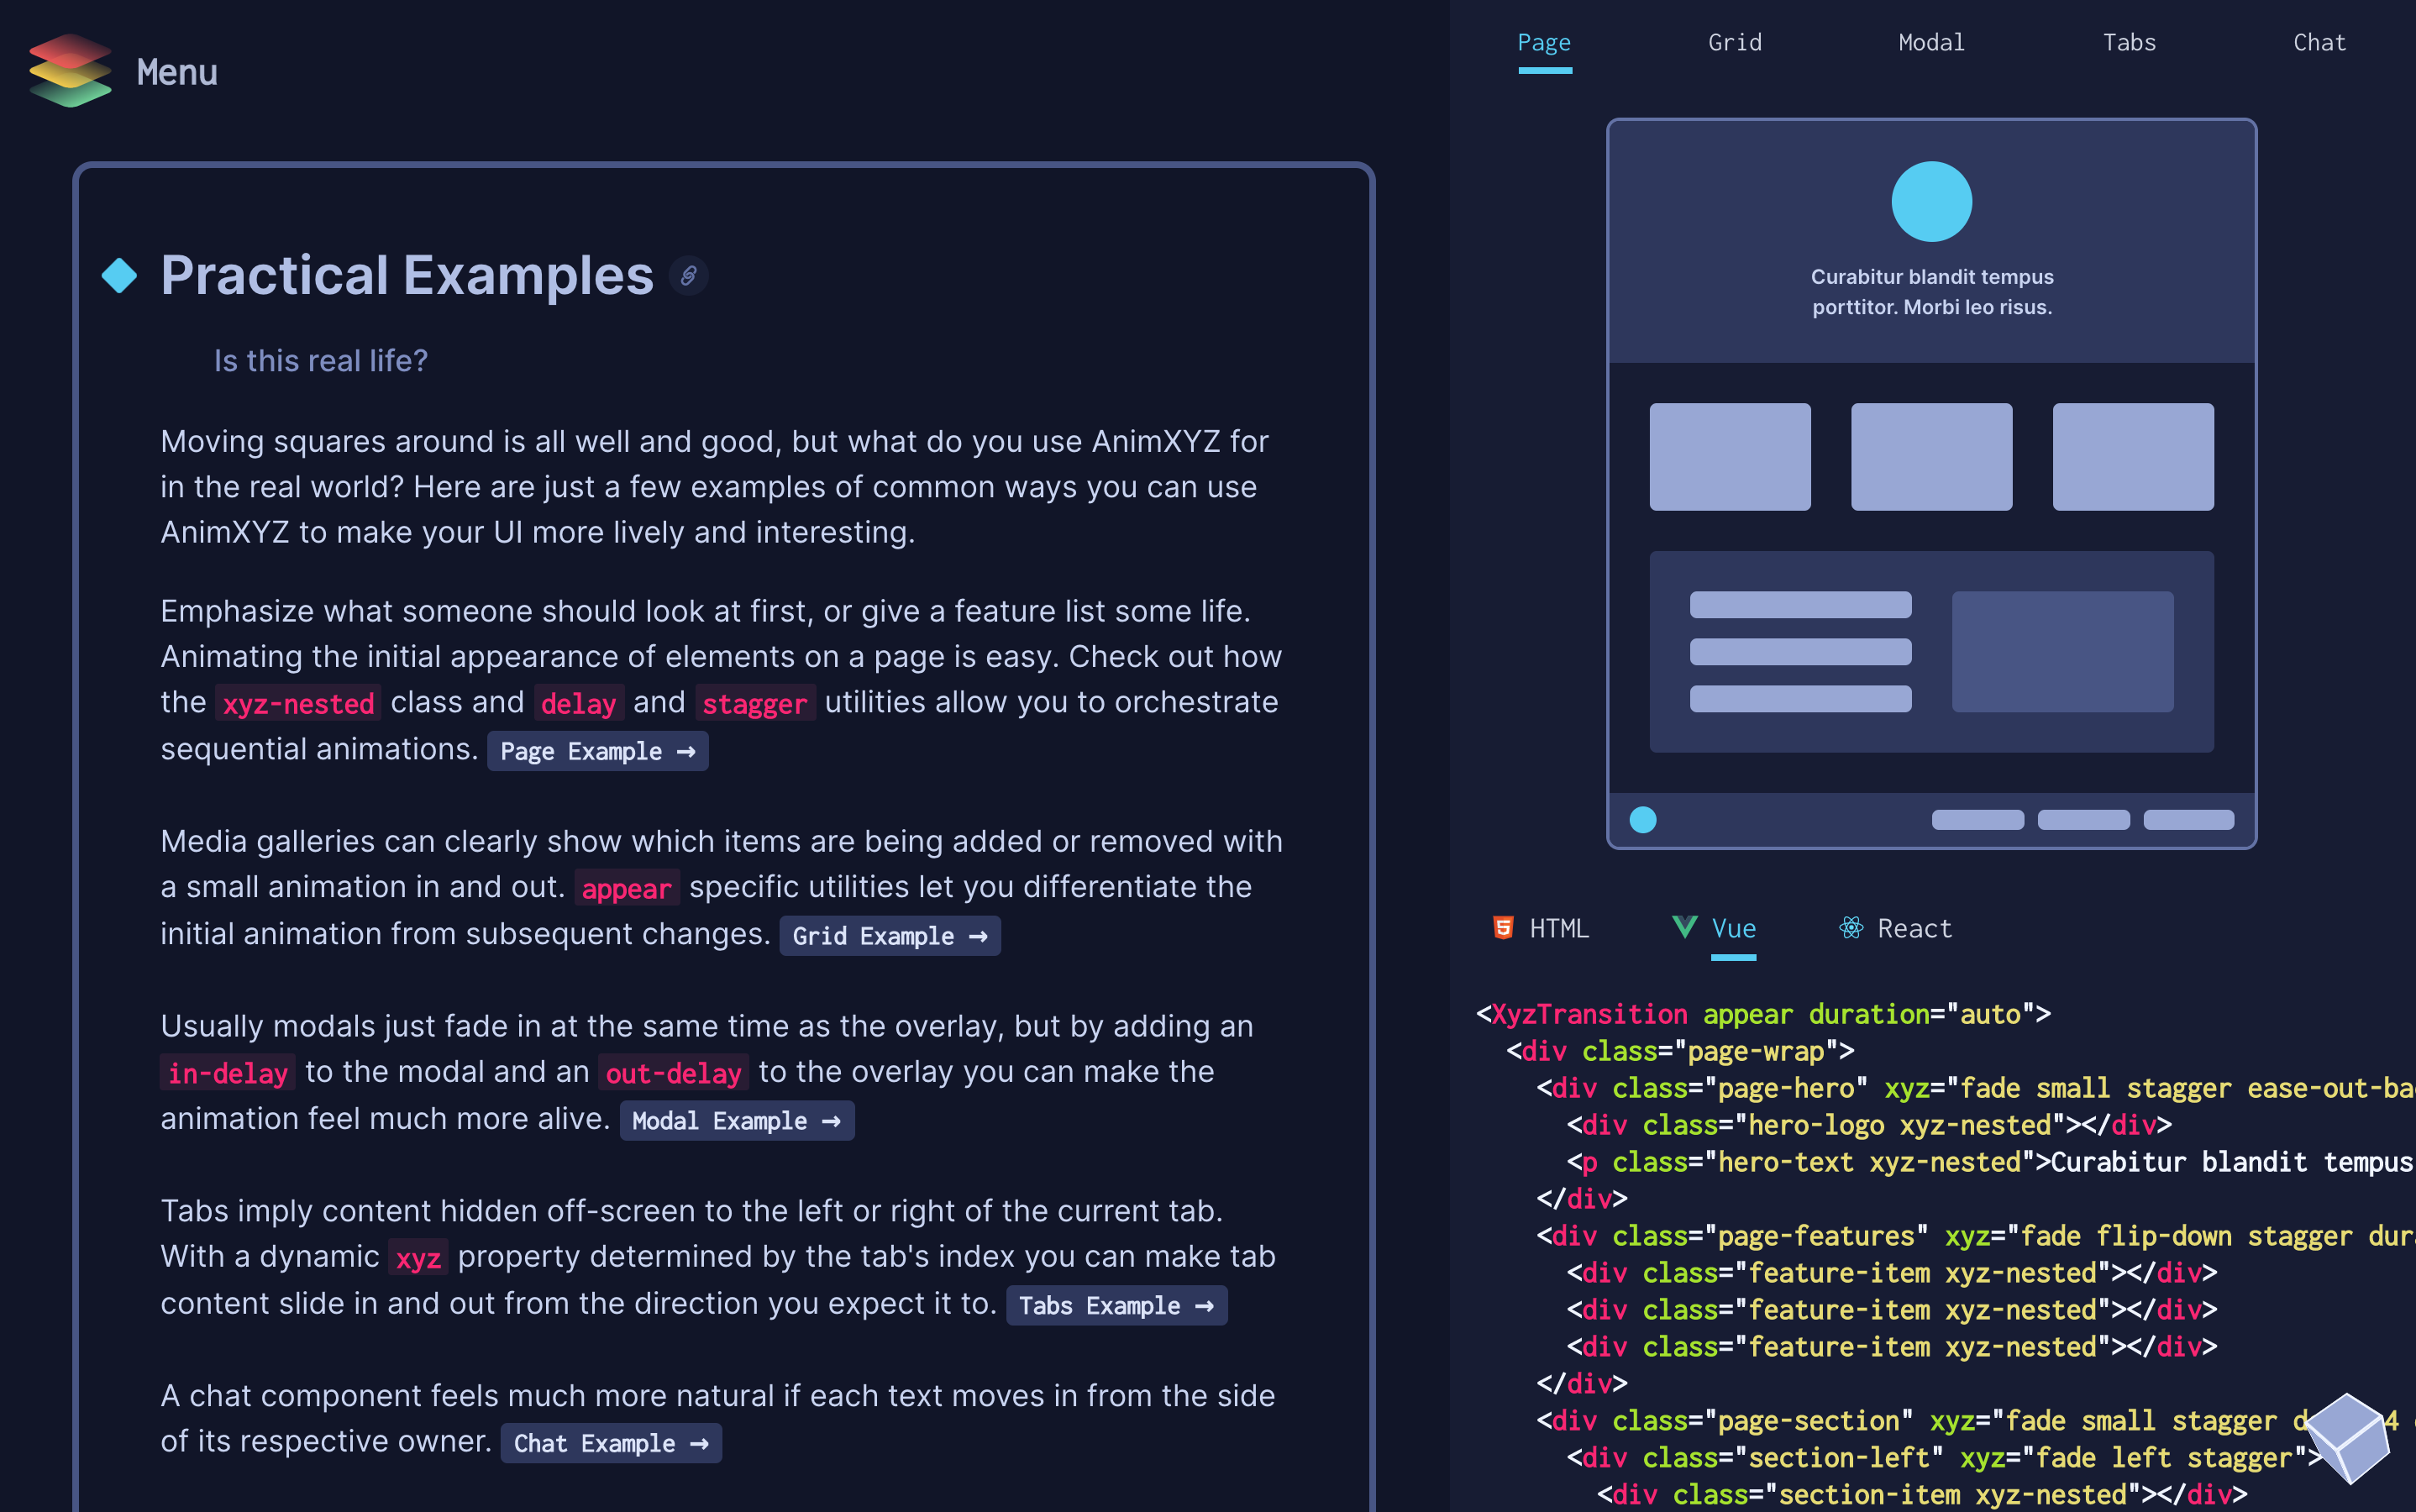This screenshot has height=1512, width=2416.
Task: Open the Chat example tab
Action: [x=2319, y=42]
